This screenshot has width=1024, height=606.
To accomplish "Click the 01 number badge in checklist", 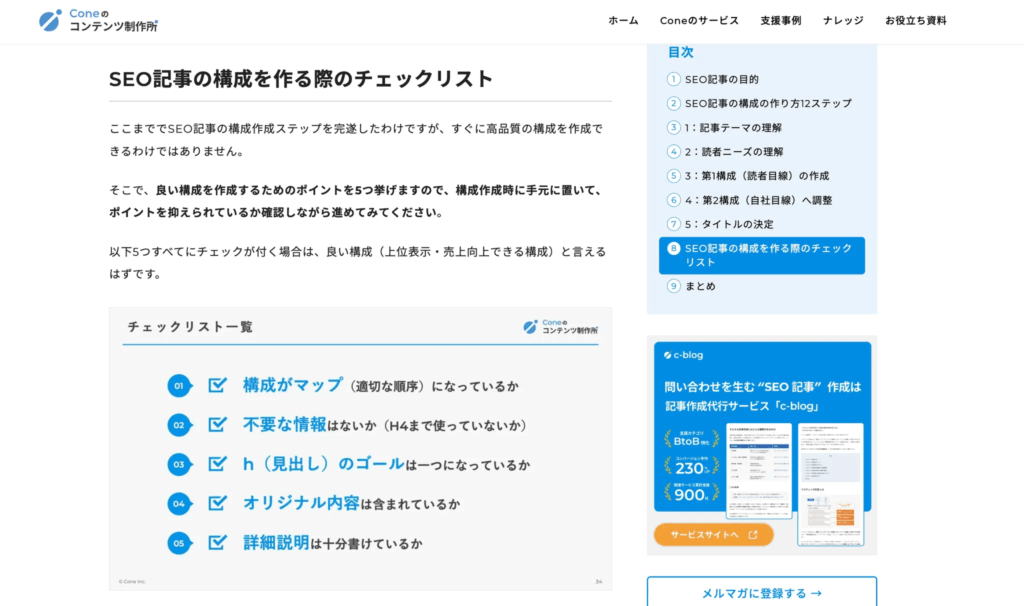I will (179, 386).
